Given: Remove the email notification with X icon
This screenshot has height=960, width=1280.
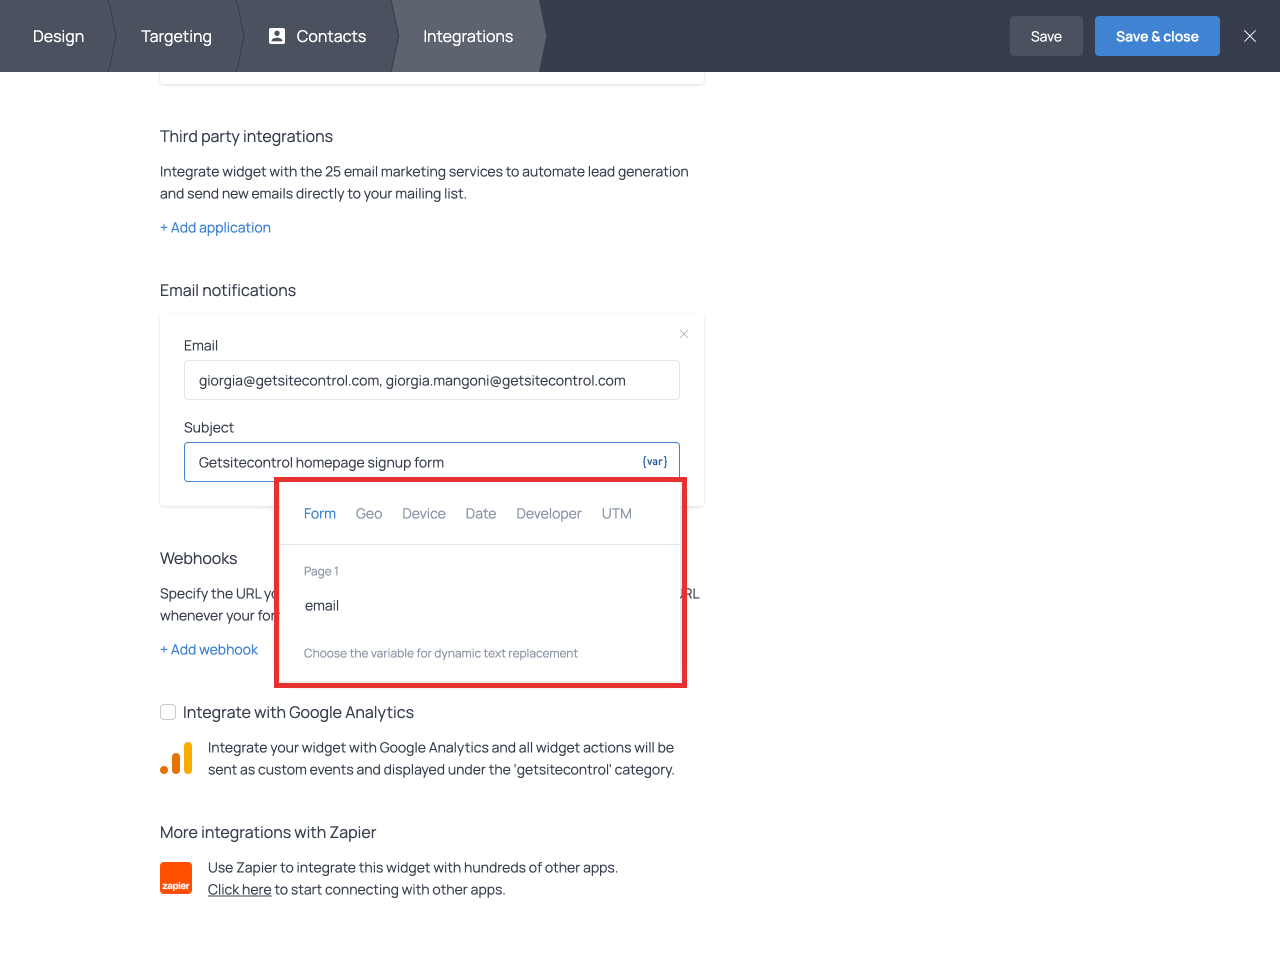Looking at the screenshot, I should (684, 334).
